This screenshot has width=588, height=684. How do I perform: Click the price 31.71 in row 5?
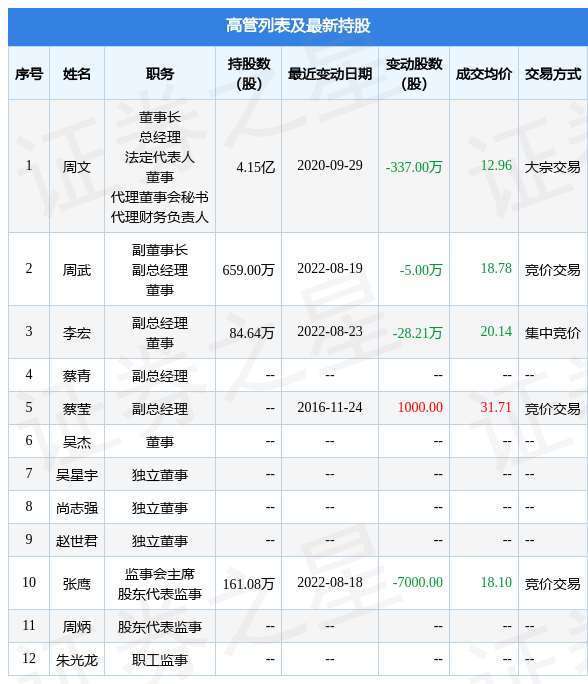tap(496, 407)
